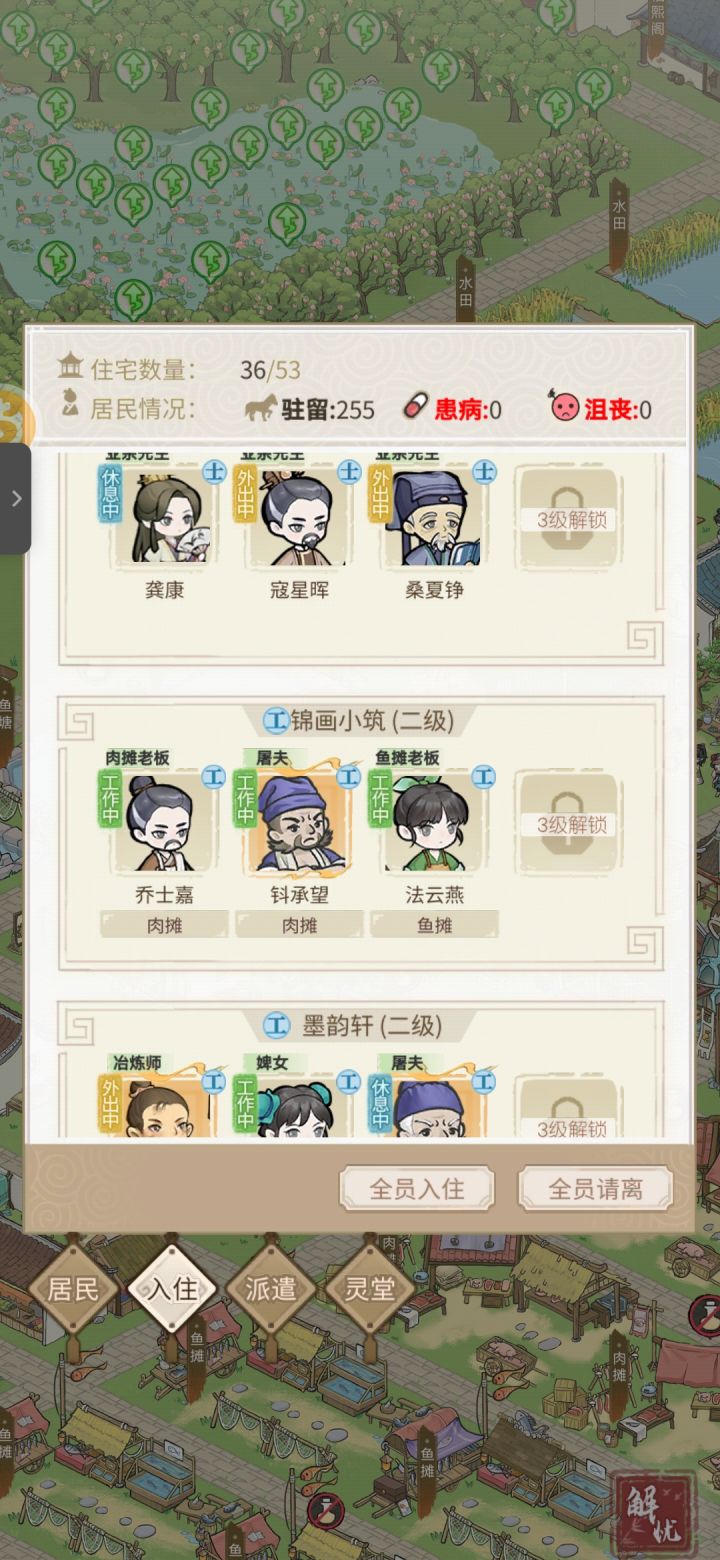
Task: Click the 锦画小筑 (二级) house header
Action: 359,720
